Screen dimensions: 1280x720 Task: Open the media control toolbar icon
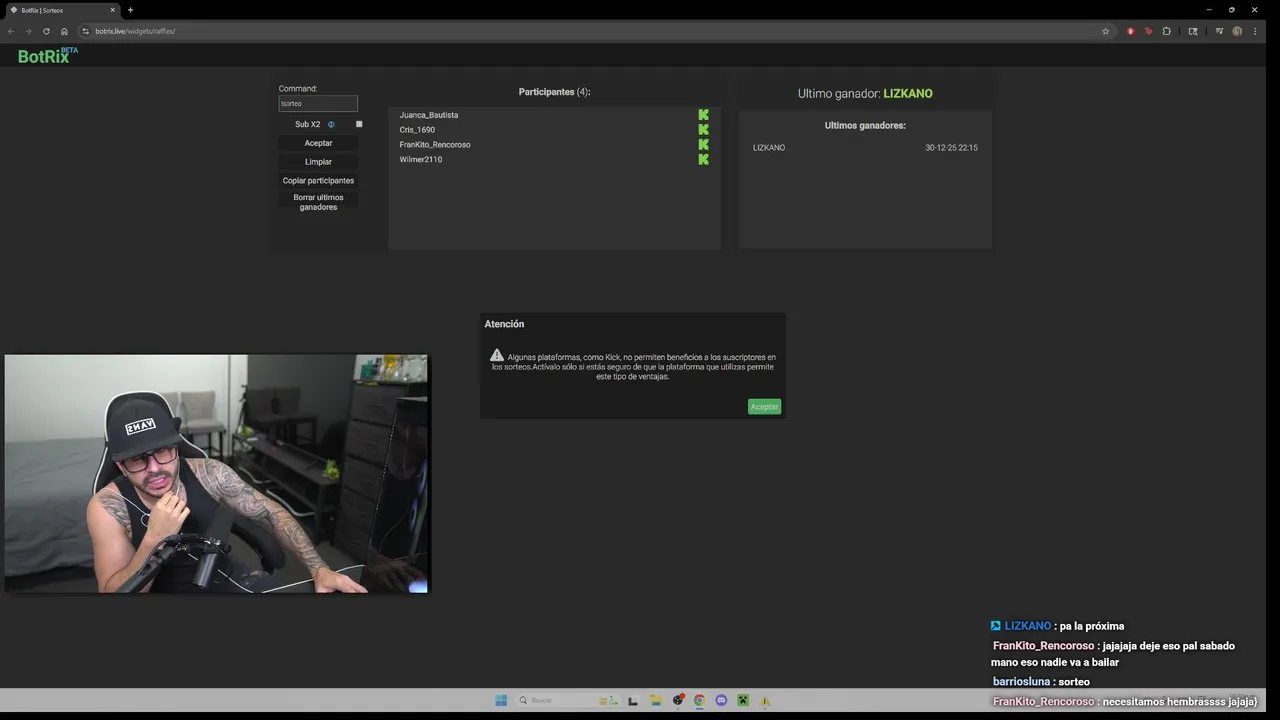pos(1218,31)
